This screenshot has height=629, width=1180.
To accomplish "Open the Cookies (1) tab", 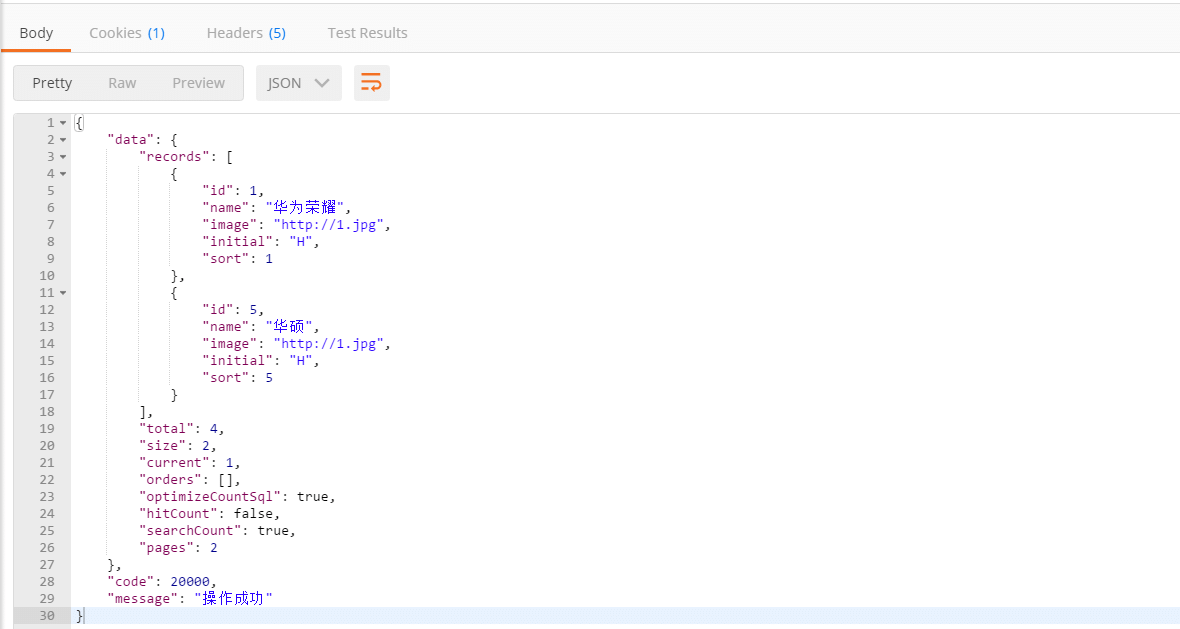I will click(127, 33).
